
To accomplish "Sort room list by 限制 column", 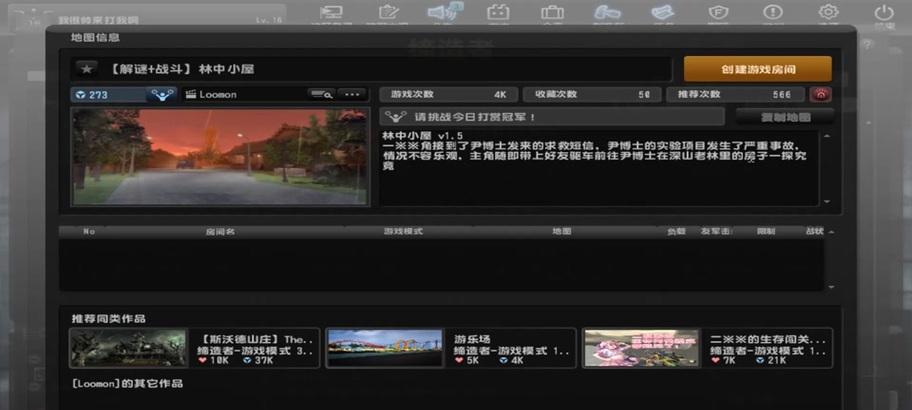I will point(765,231).
